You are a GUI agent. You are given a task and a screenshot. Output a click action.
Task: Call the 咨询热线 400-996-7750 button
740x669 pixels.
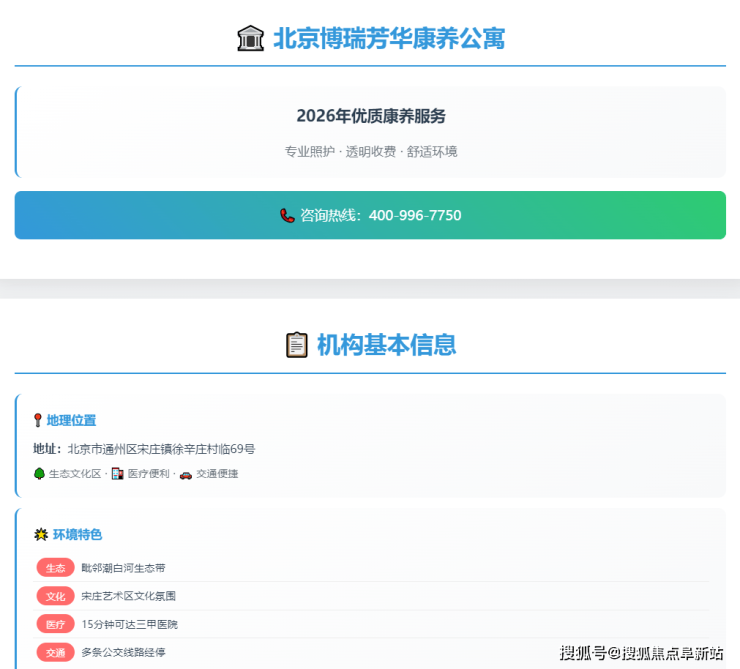coord(370,215)
